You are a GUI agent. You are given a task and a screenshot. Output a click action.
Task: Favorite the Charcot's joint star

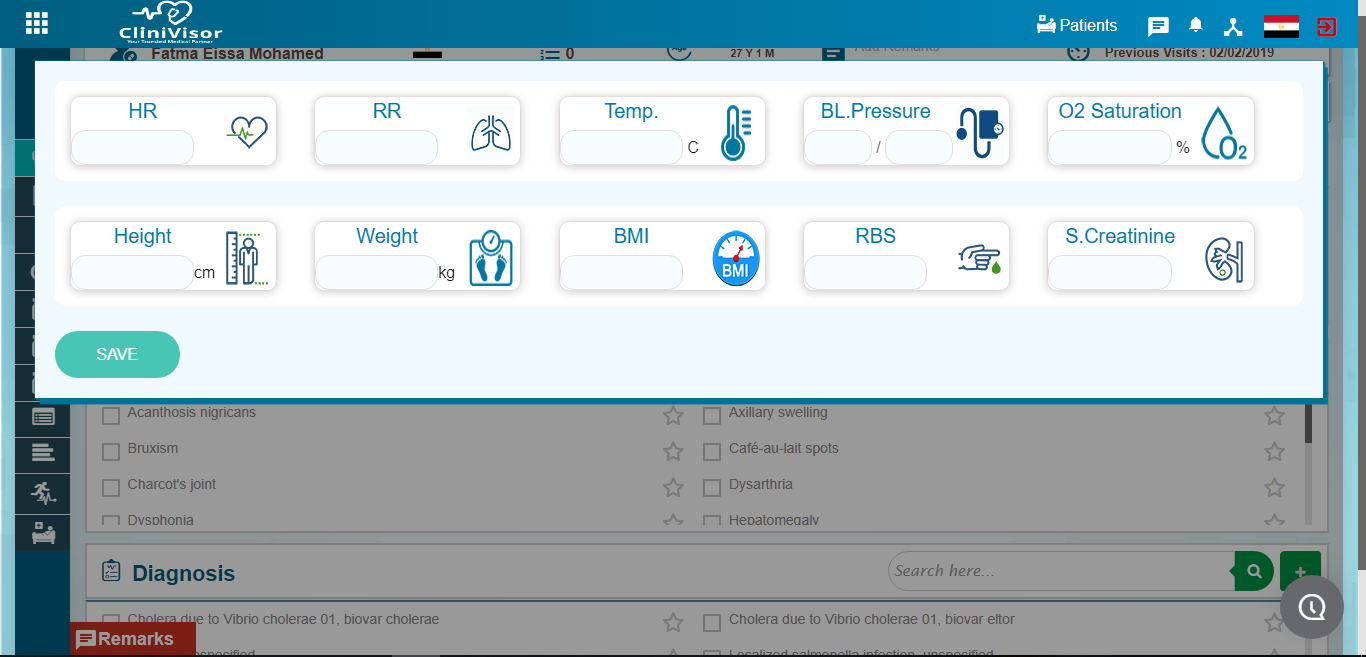[x=673, y=487]
